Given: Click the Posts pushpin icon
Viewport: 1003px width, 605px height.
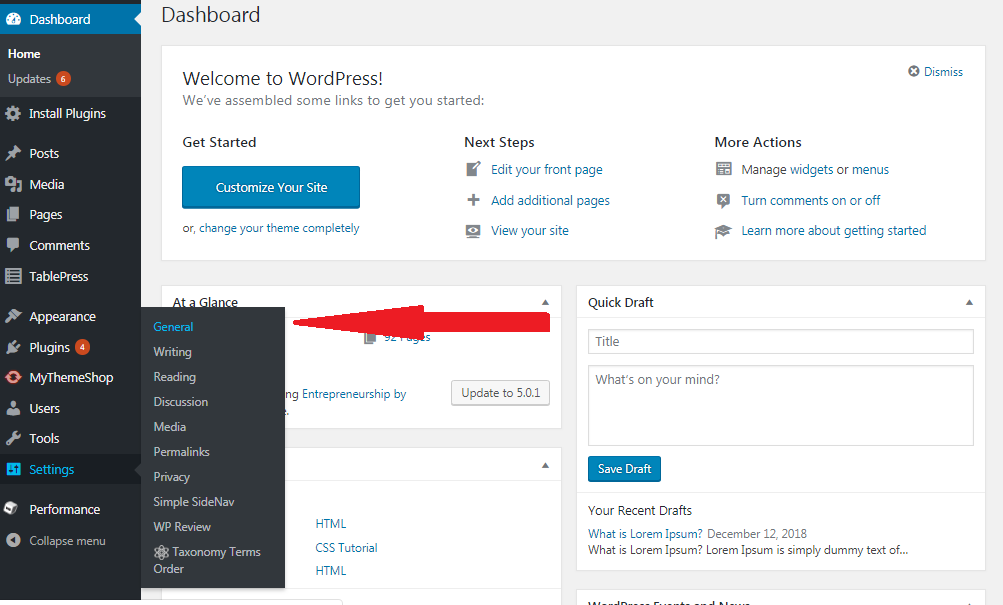Looking at the screenshot, I should point(13,153).
